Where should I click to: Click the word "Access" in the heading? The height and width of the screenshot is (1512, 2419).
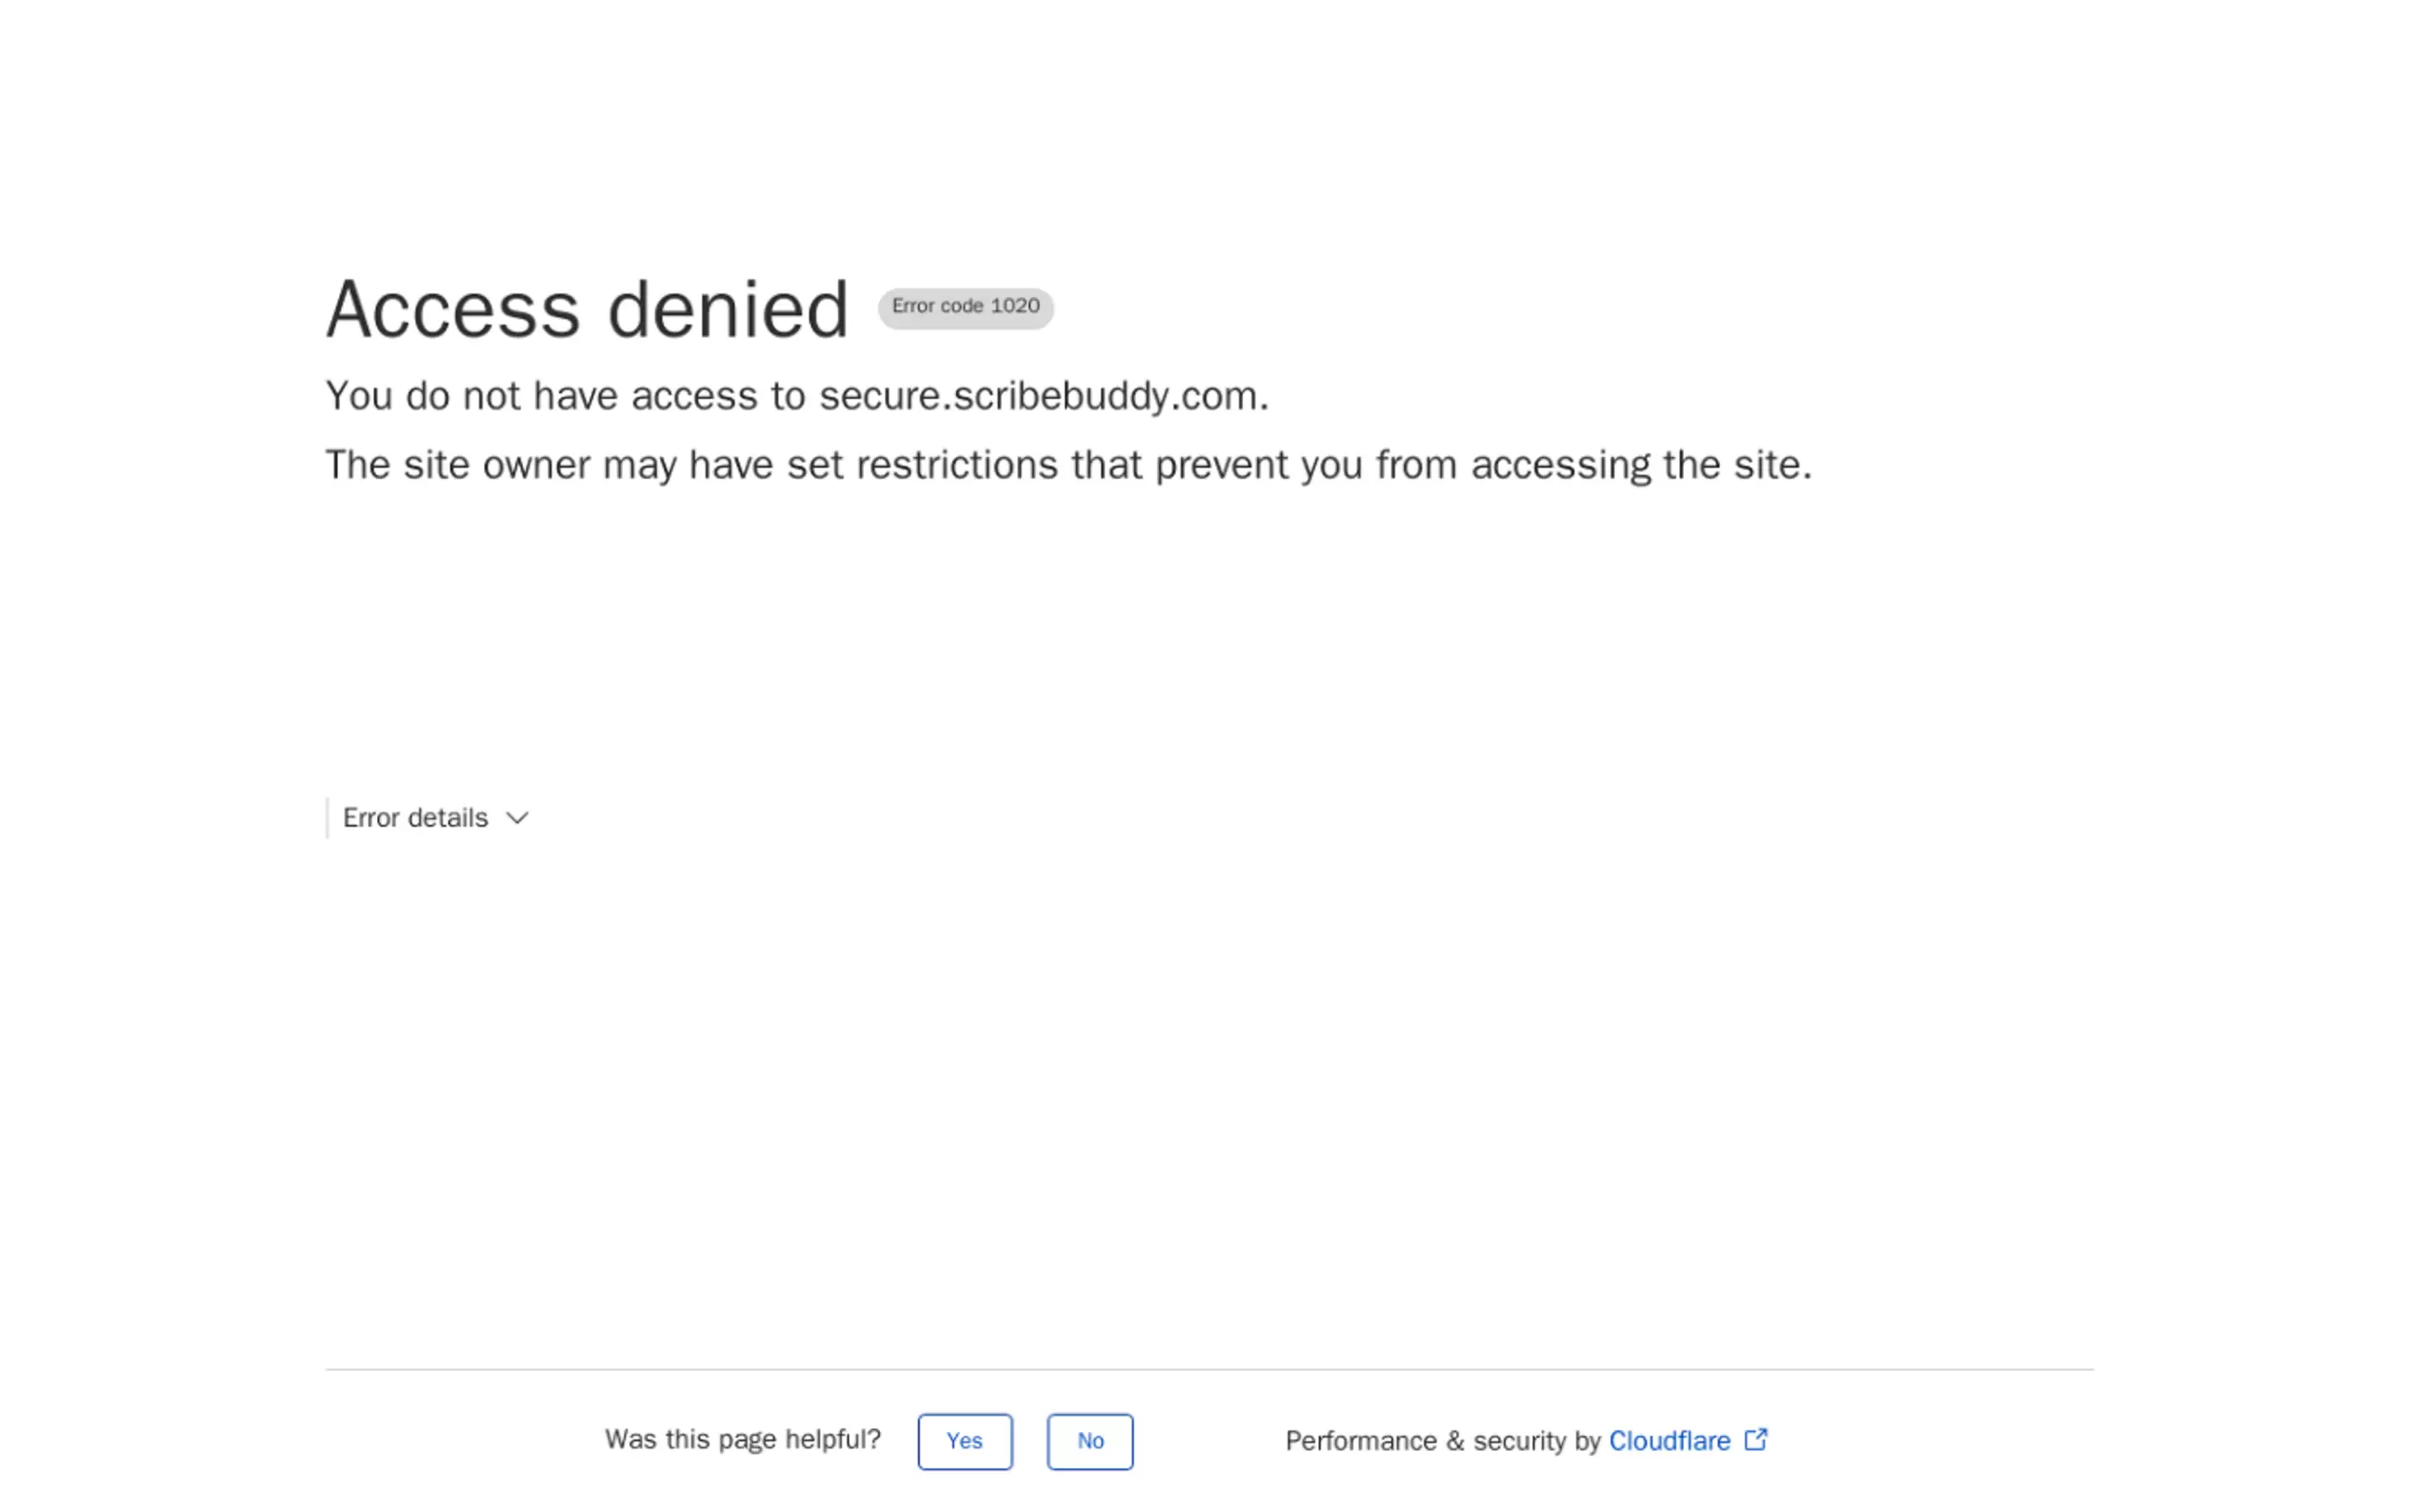click(x=452, y=309)
